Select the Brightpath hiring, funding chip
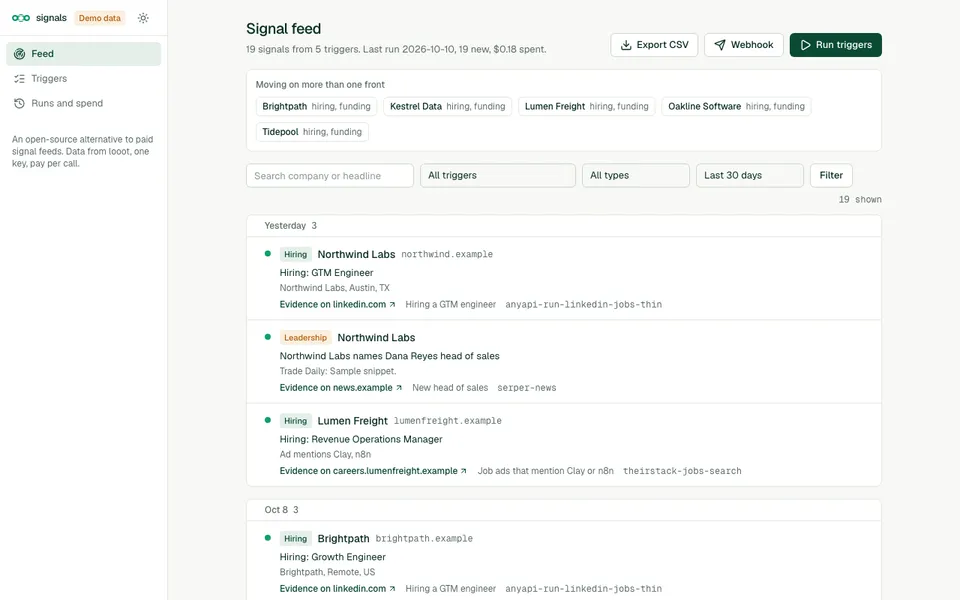960x600 pixels. coord(316,106)
